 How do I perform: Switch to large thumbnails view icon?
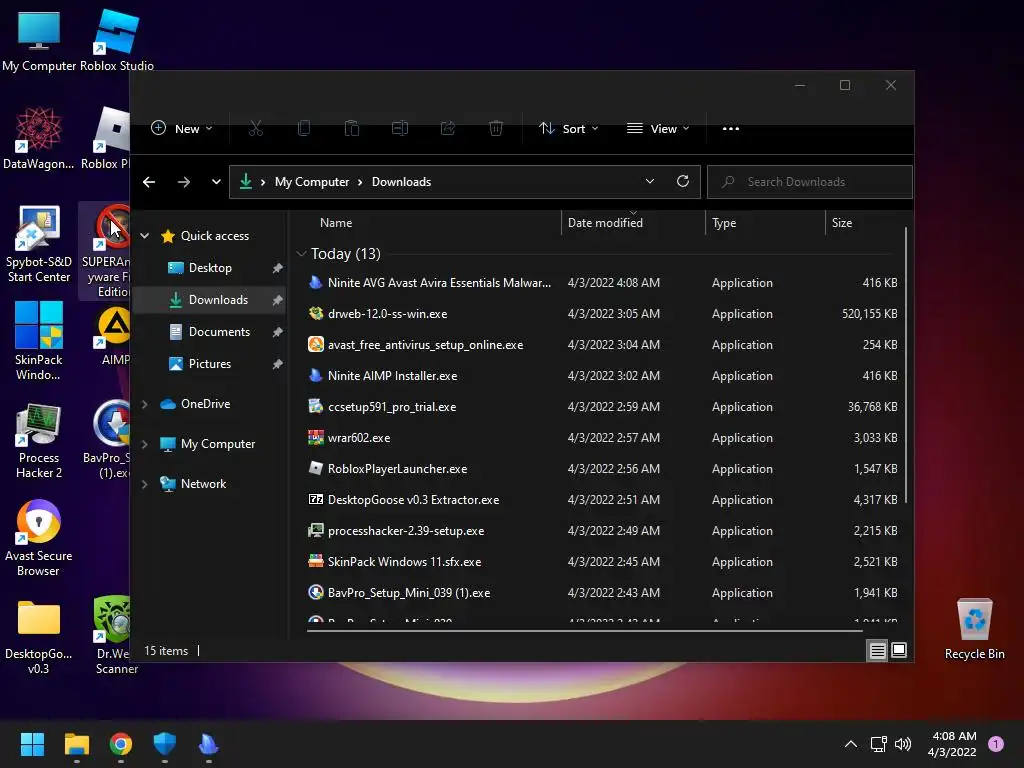point(899,650)
